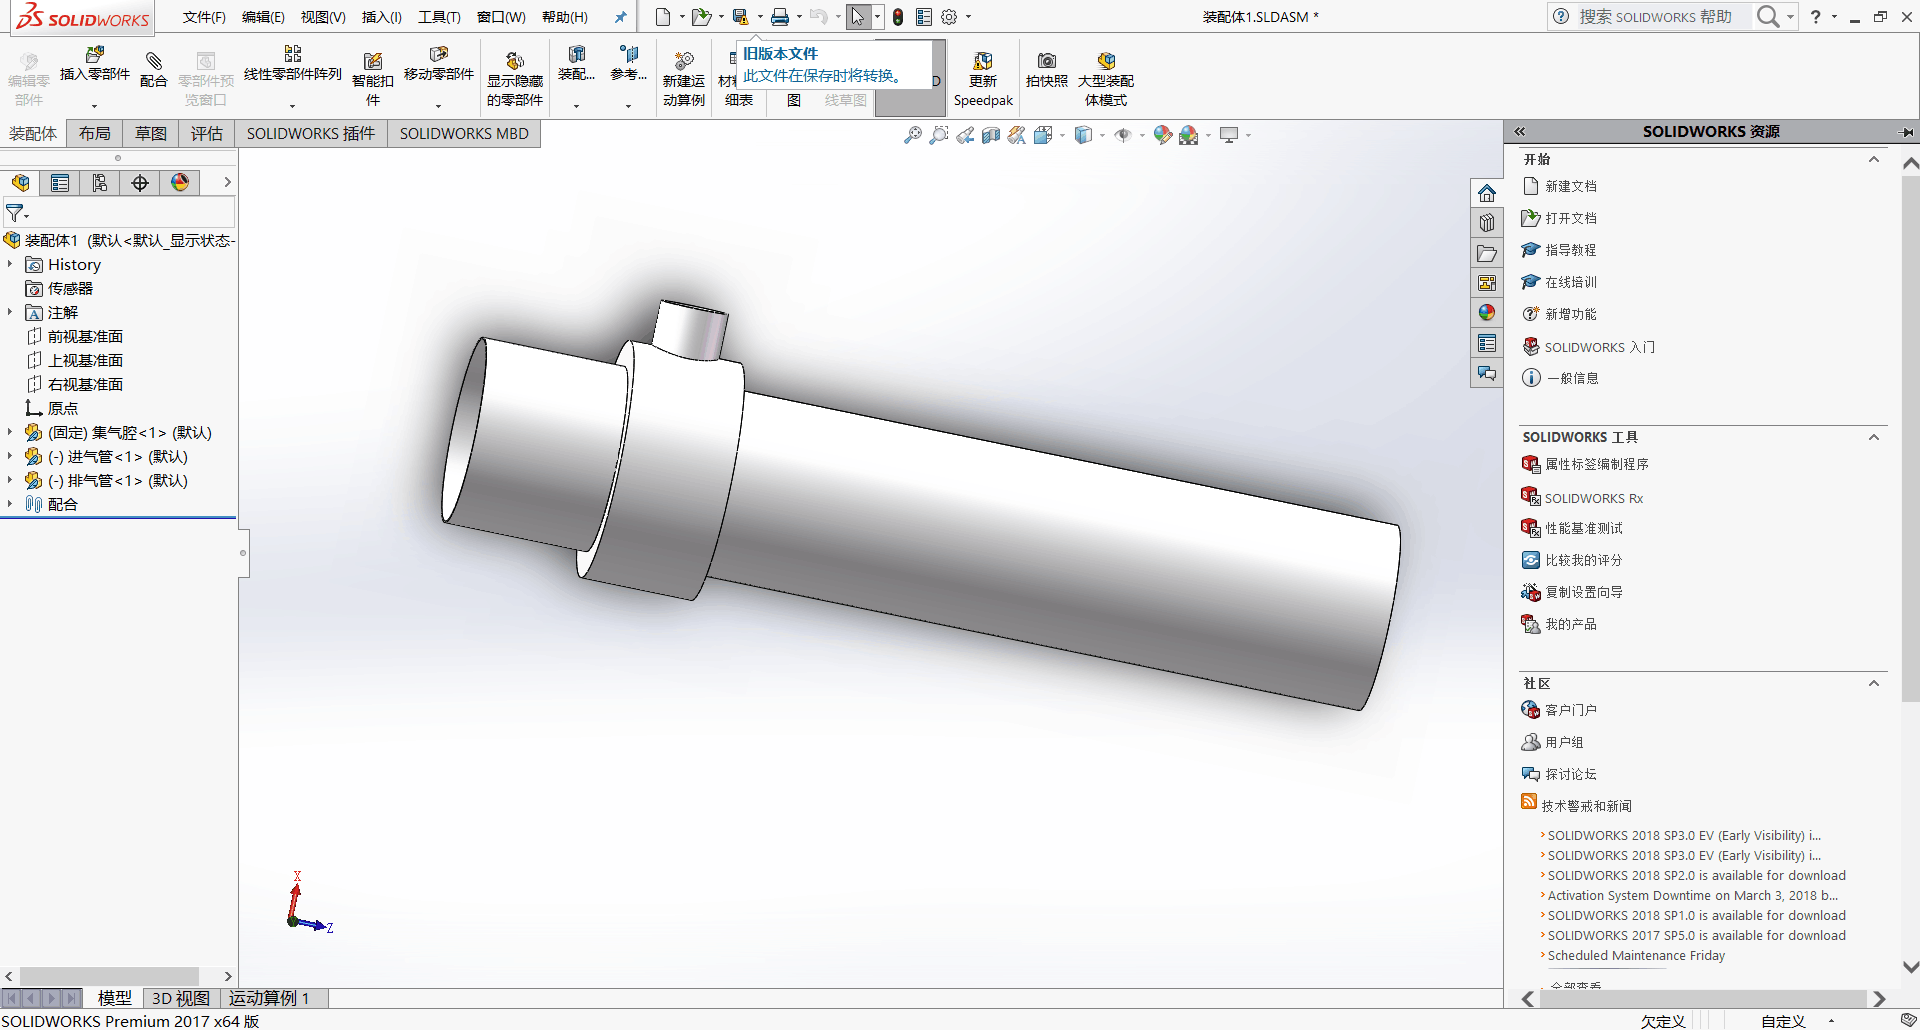Image resolution: width=1920 pixels, height=1030 pixels.
Task: Click the SOLIDWORKS help search field
Action: [x=1657, y=17]
